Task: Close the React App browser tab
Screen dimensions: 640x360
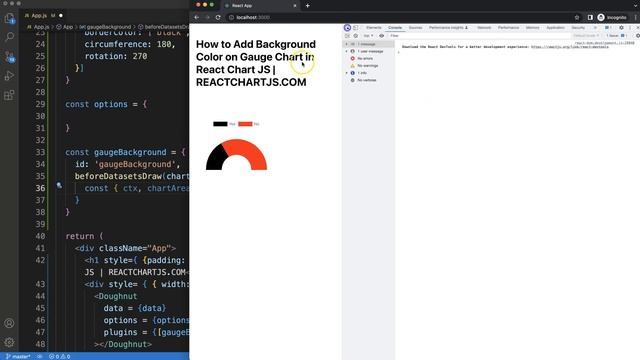Action: (x=295, y=6)
